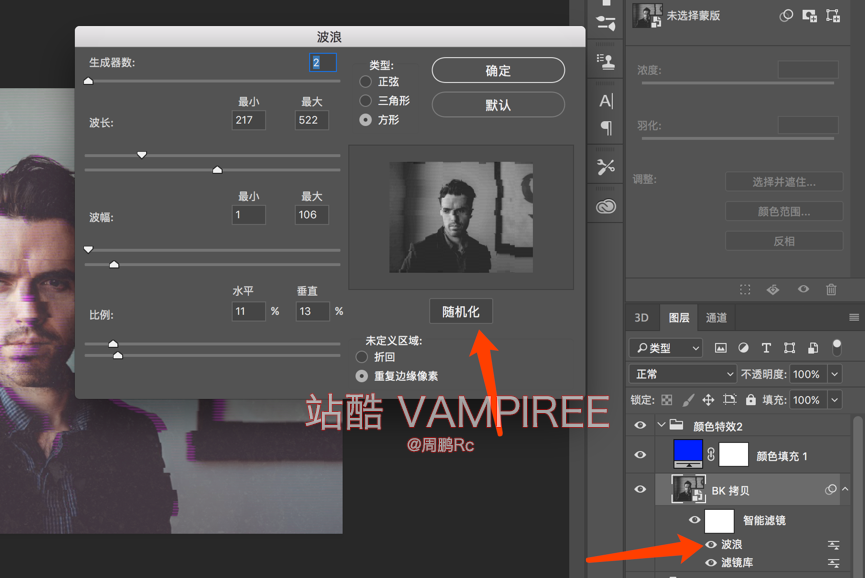Filter layers by type (T) icon
This screenshot has height=578, width=865.
coord(766,348)
